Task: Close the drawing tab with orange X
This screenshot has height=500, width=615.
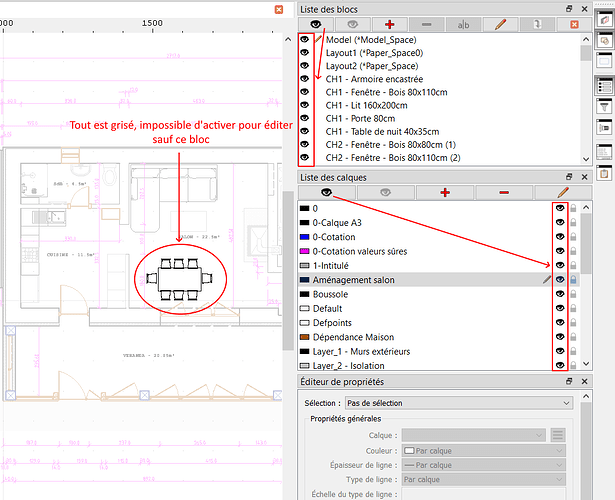Action: [x=279, y=9]
